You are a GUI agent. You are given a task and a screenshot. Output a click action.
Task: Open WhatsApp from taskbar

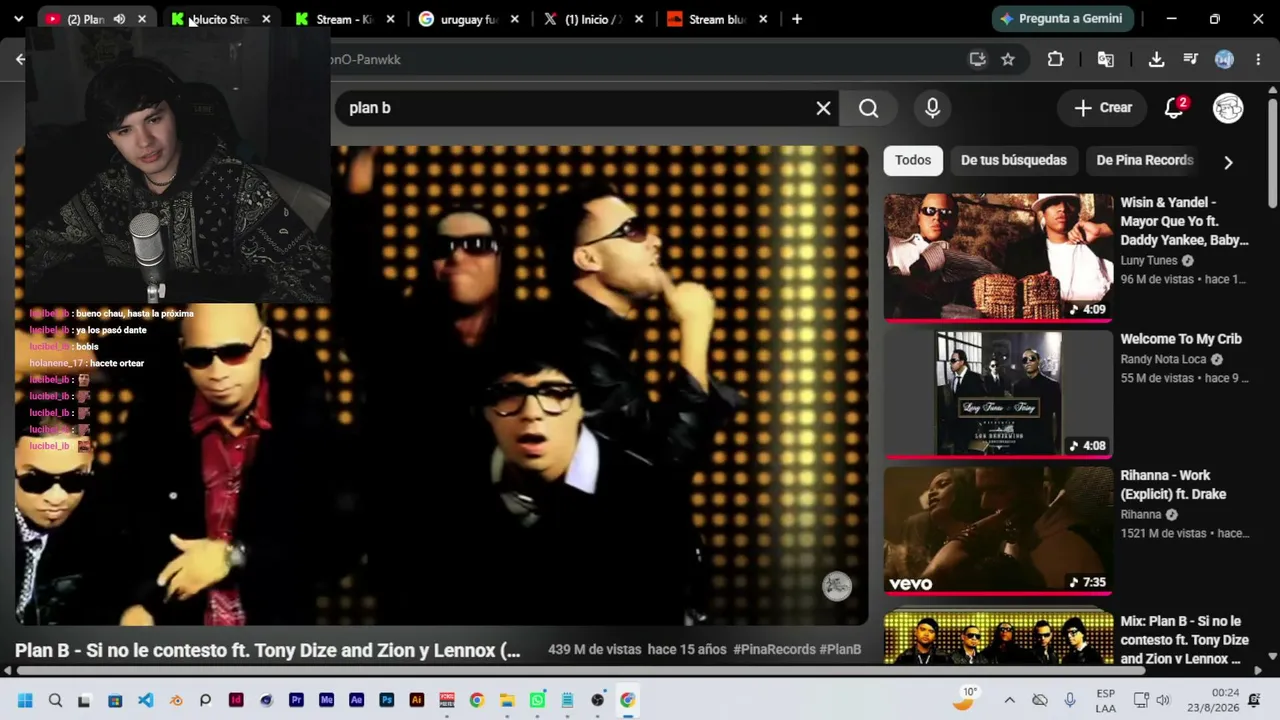[537, 700]
